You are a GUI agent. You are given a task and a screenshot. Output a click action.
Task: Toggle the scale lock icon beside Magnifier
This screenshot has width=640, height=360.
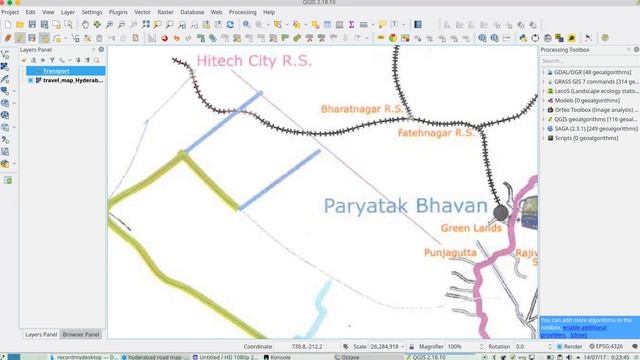(x=411, y=347)
